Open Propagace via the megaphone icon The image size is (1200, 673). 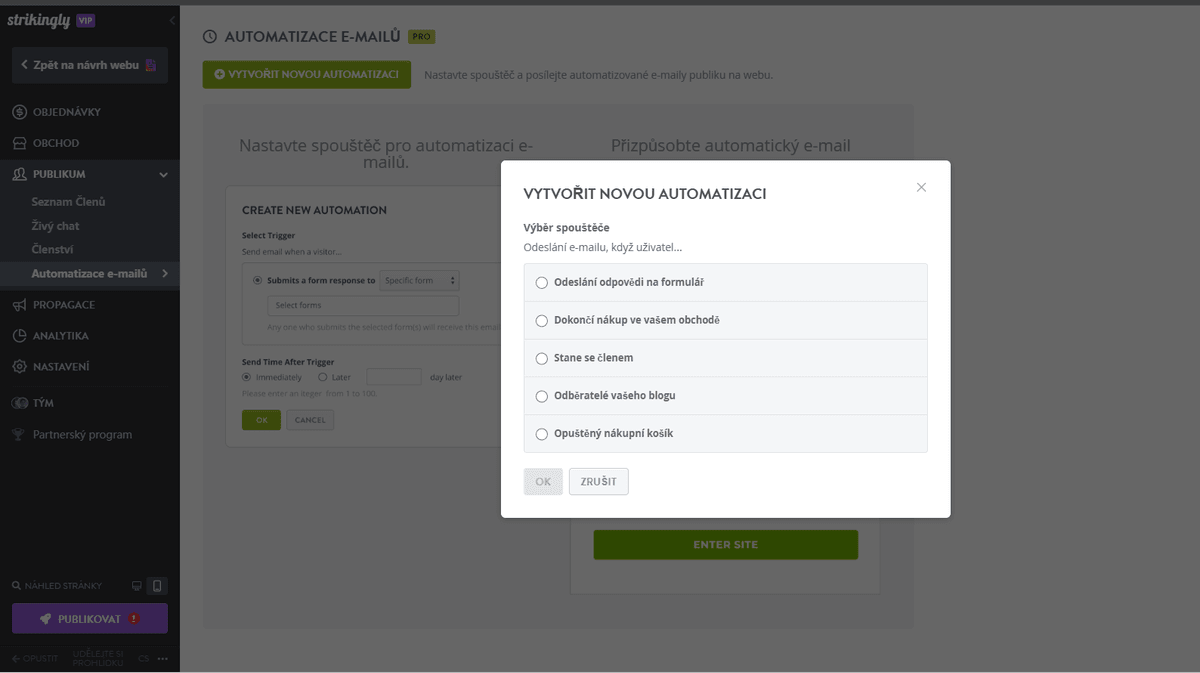18,304
